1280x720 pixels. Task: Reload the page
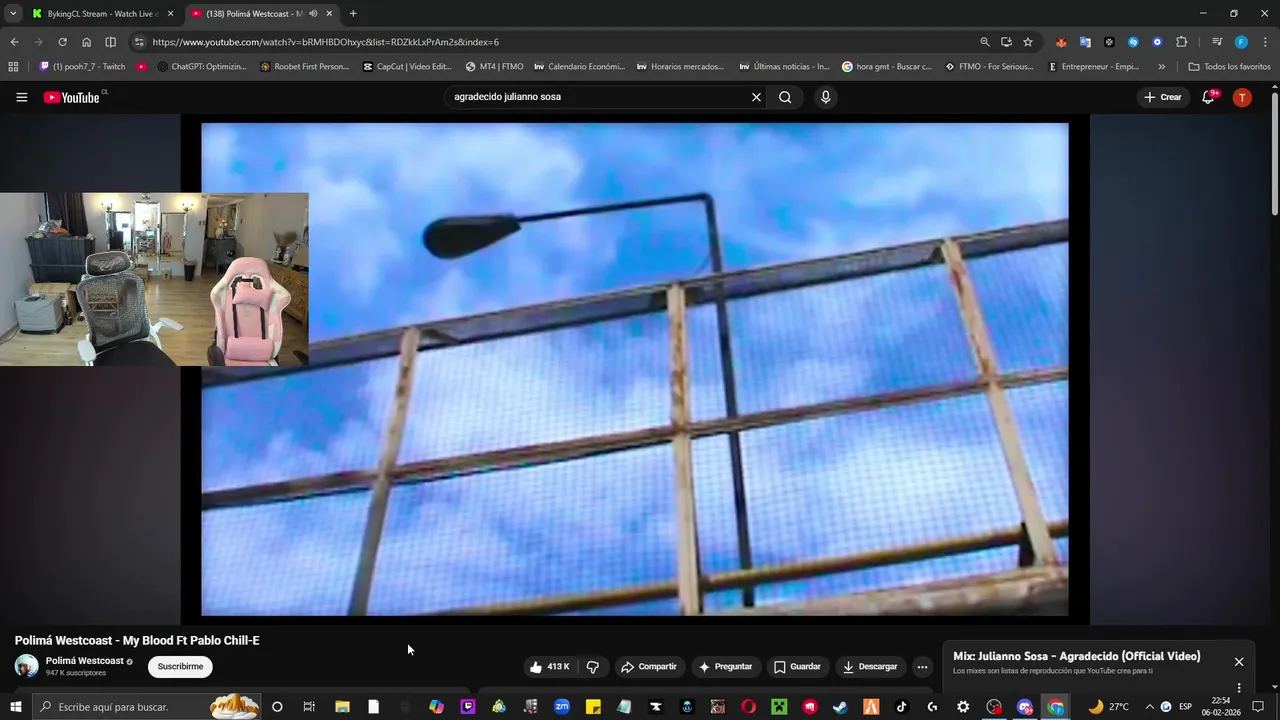62,42
